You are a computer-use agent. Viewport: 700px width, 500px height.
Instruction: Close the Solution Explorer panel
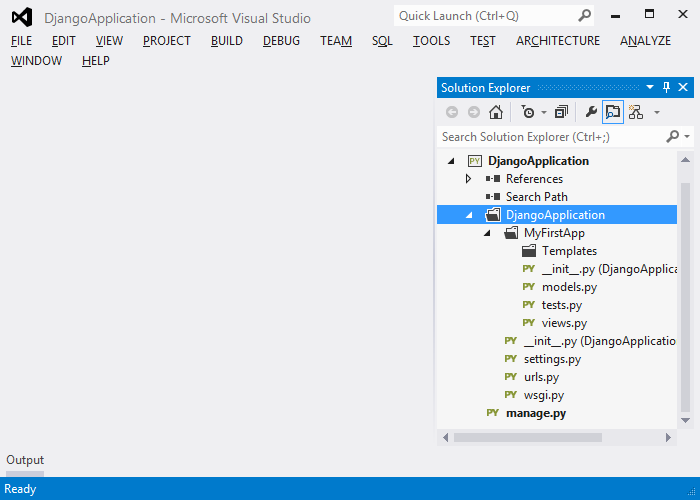point(683,87)
